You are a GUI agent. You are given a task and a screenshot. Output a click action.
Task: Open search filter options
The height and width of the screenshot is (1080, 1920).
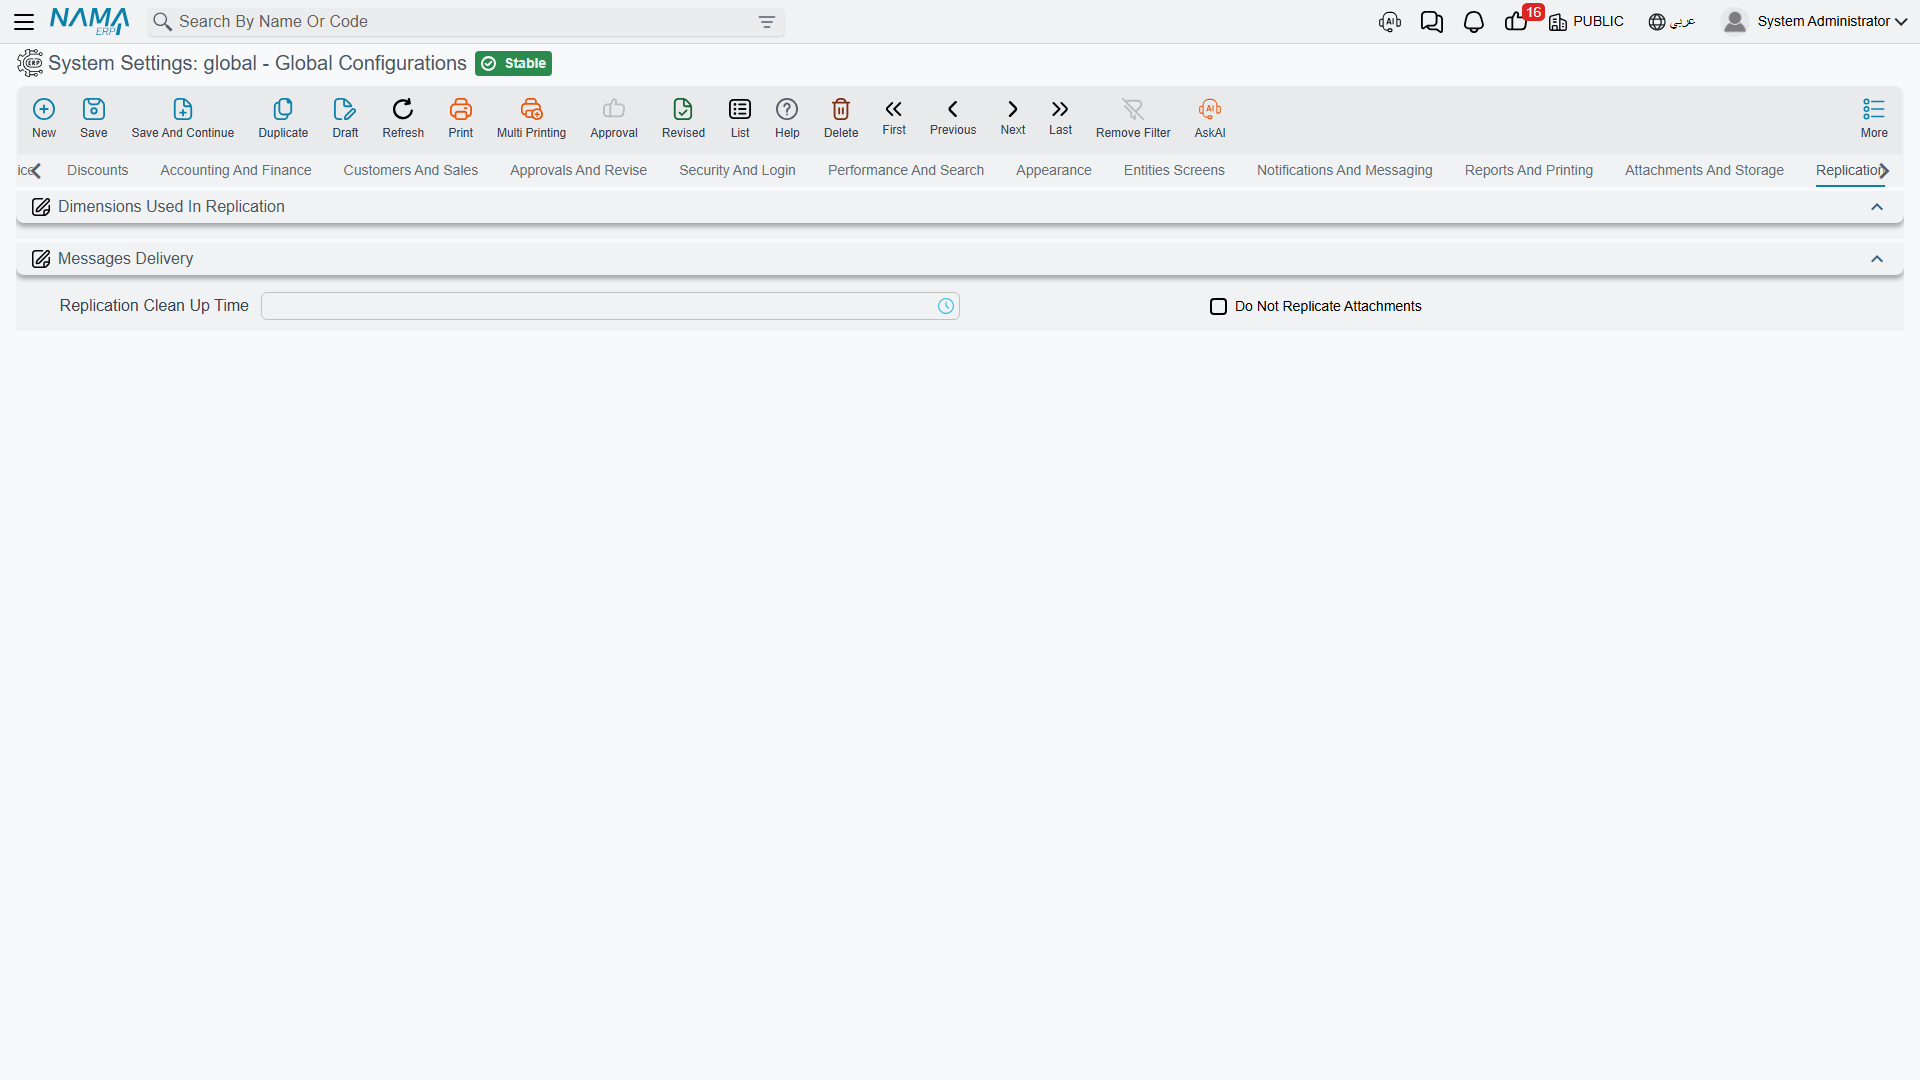tap(767, 22)
